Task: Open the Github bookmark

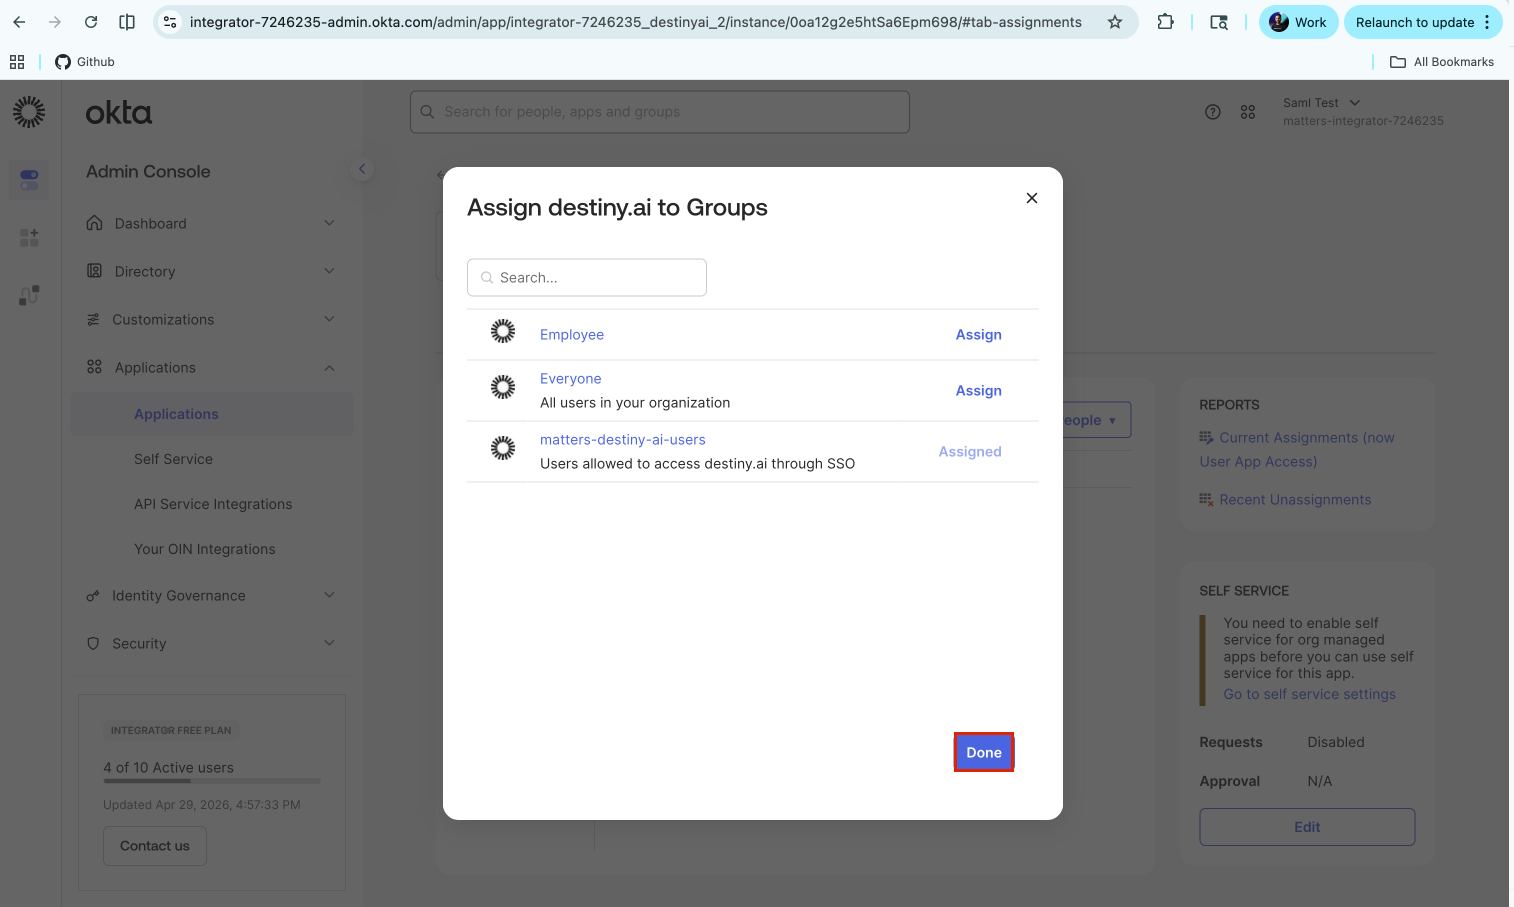Action: tap(85, 62)
